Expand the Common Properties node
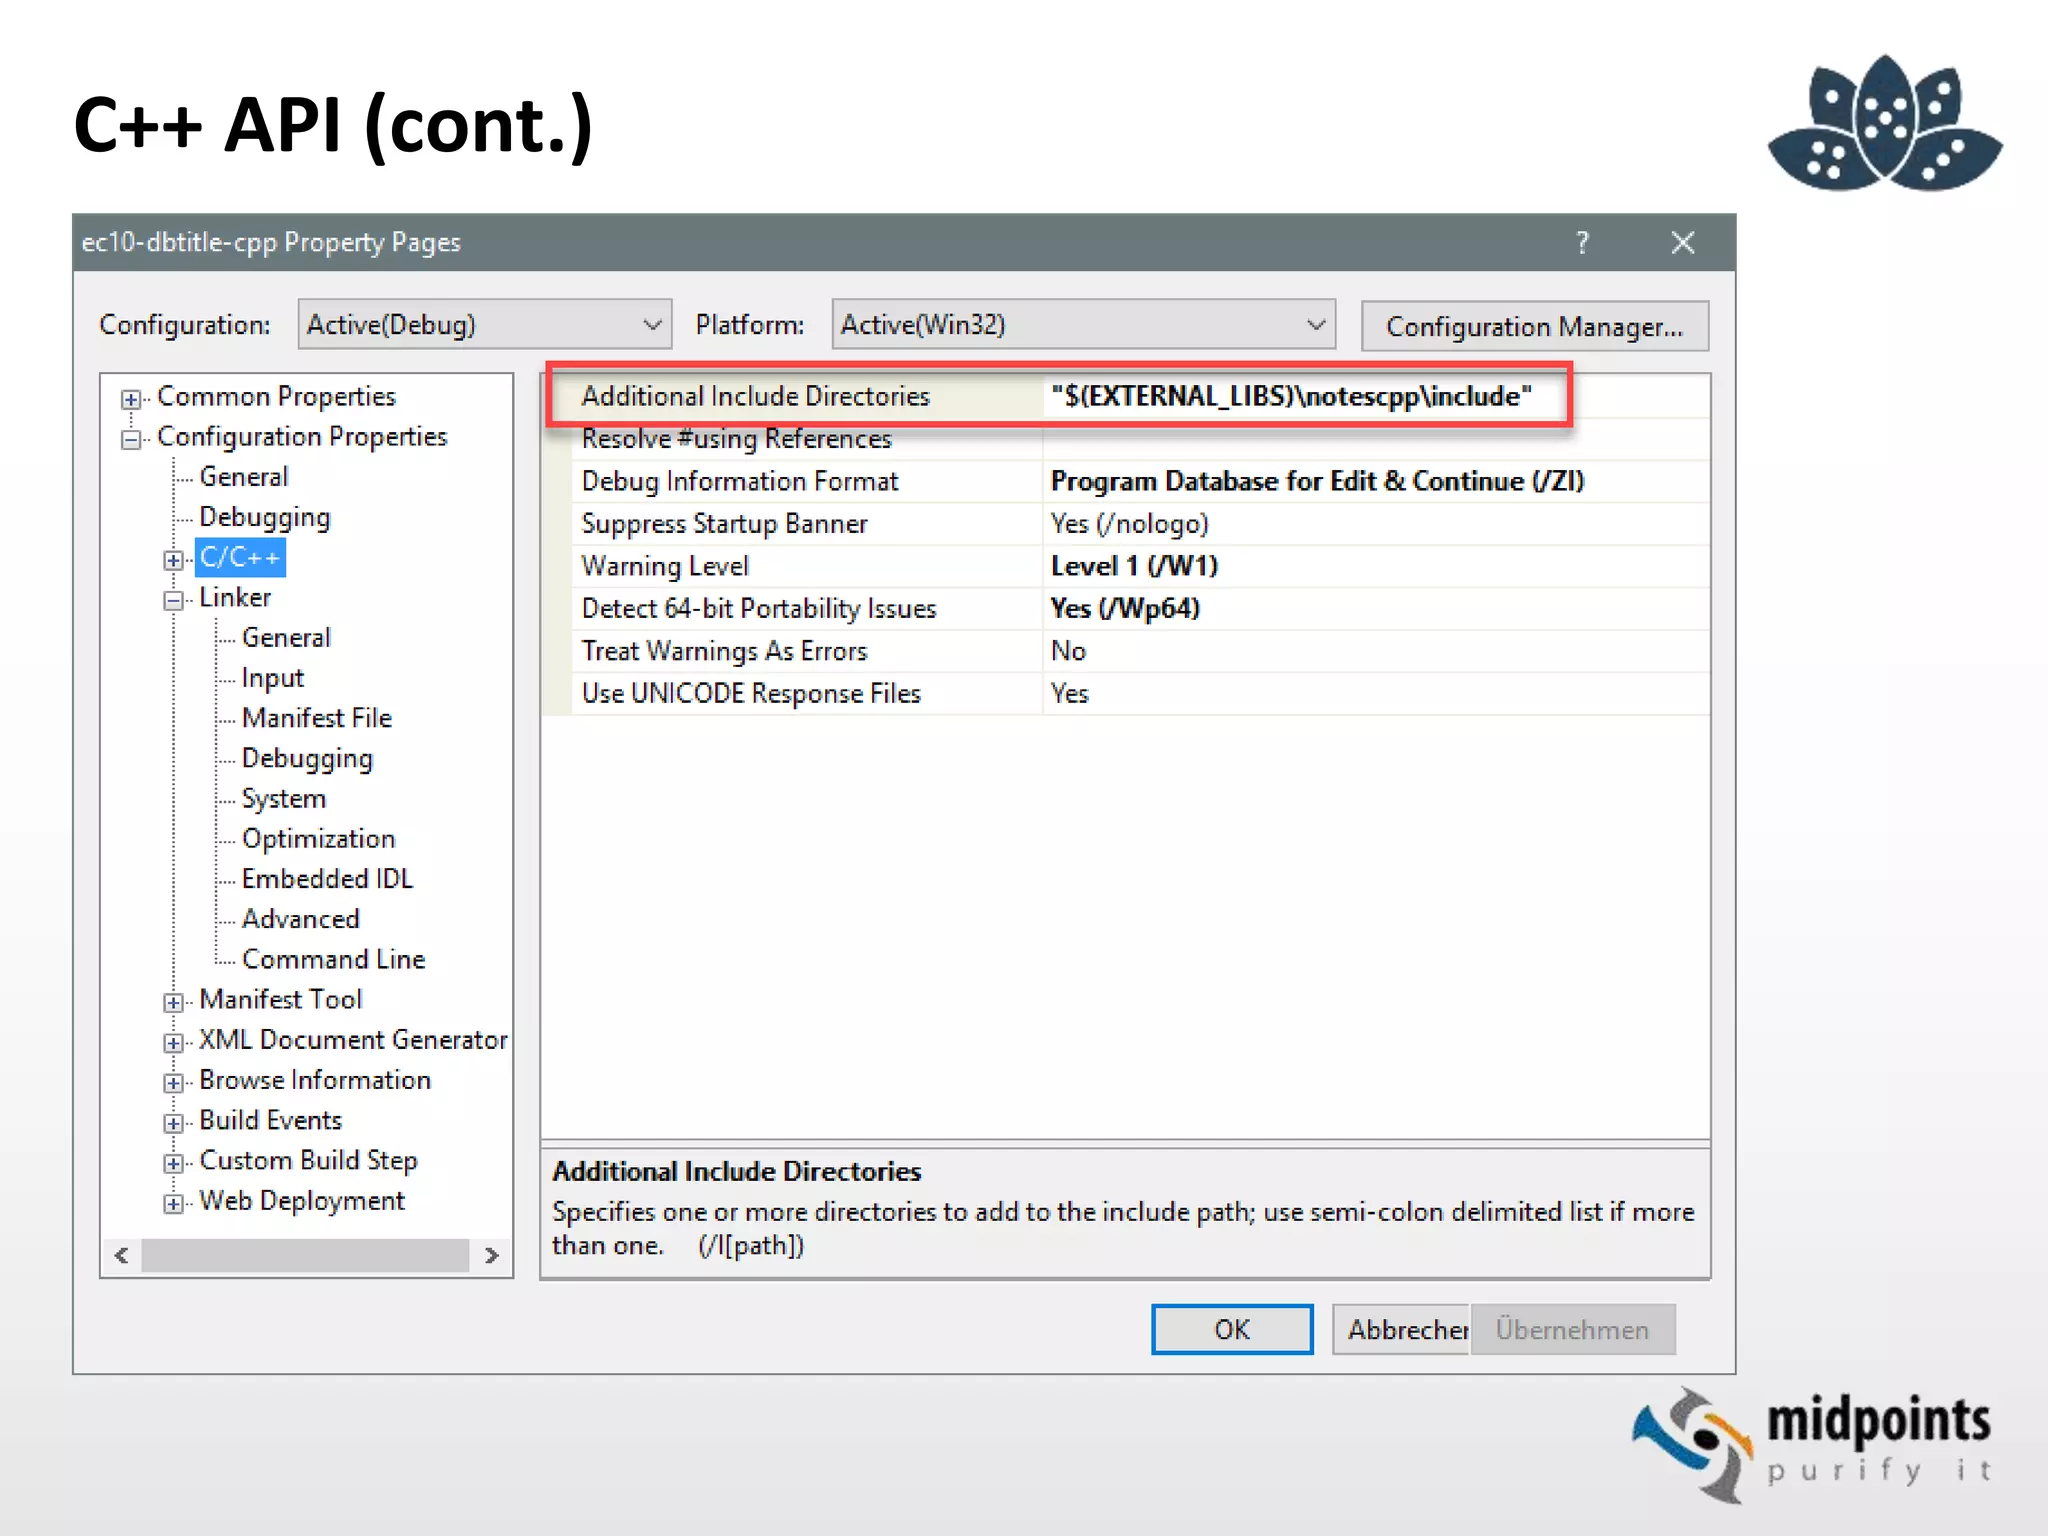This screenshot has height=1536, width=2048. [131, 399]
